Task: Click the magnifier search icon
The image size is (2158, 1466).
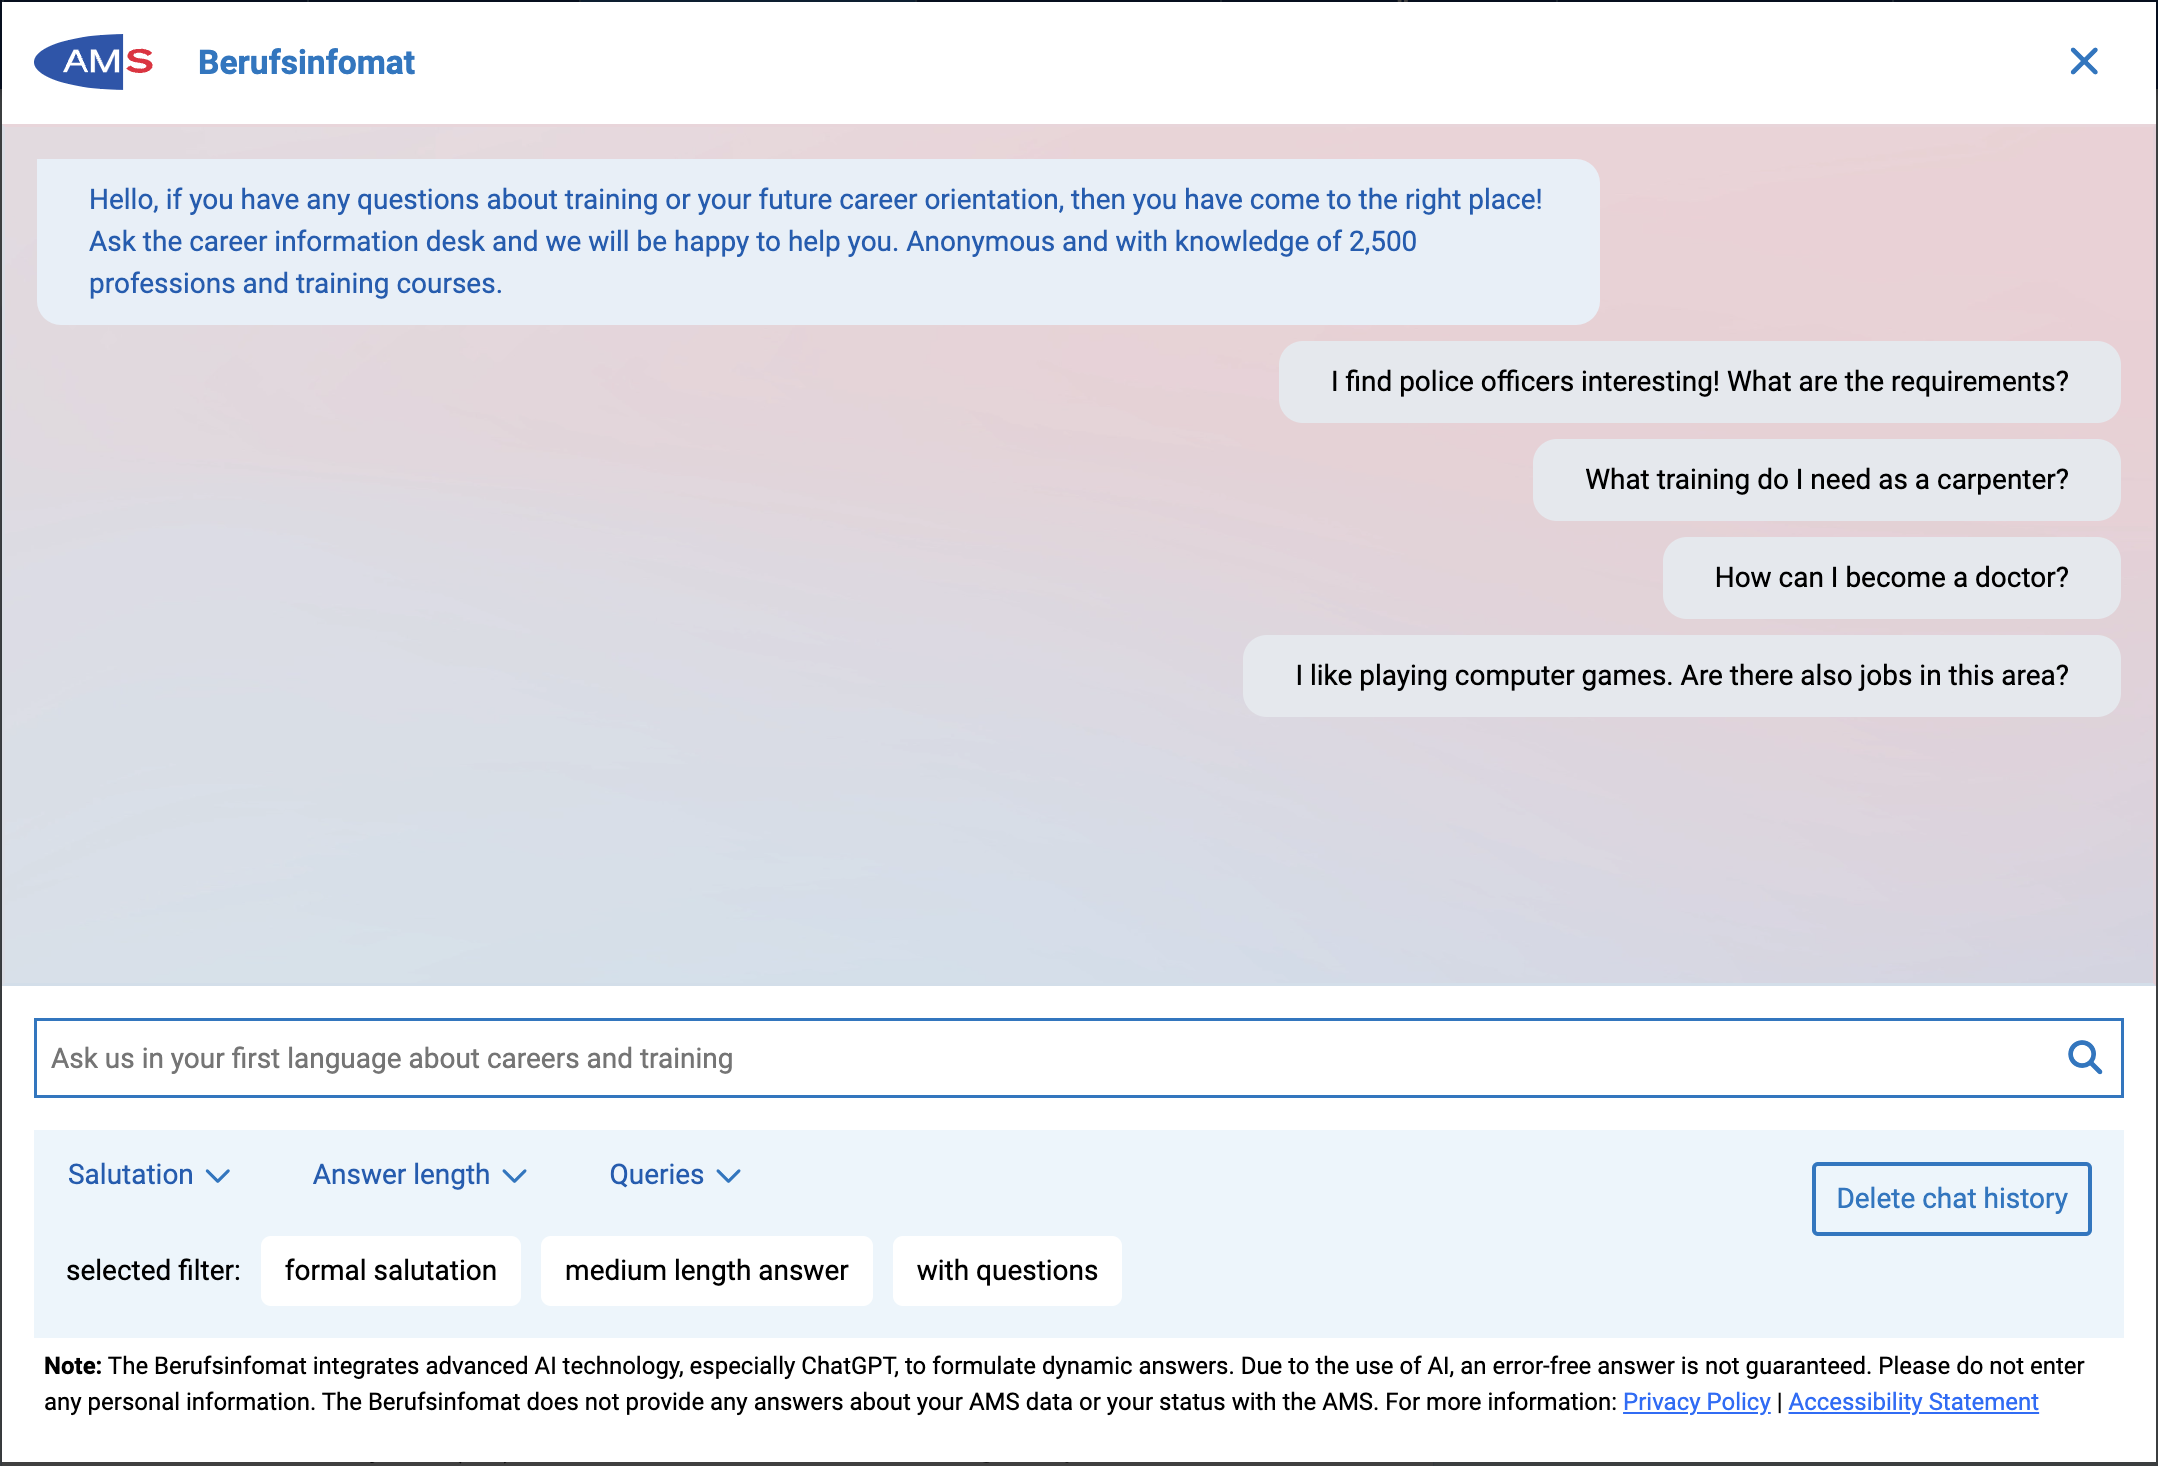Action: coord(2084,1057)
